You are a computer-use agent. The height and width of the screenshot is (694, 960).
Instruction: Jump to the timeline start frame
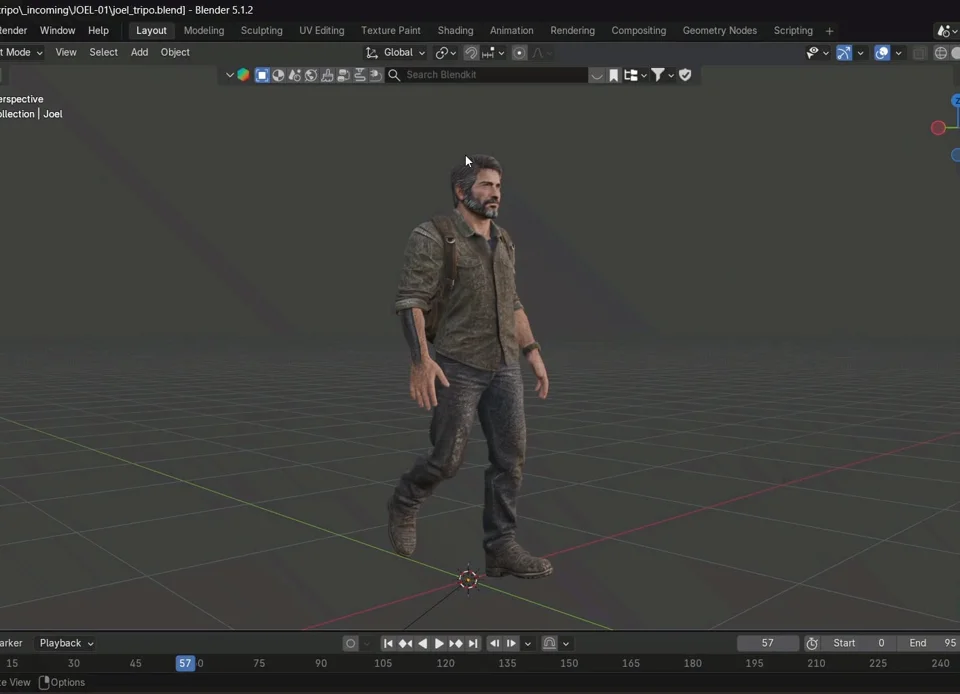click(388, 643)
